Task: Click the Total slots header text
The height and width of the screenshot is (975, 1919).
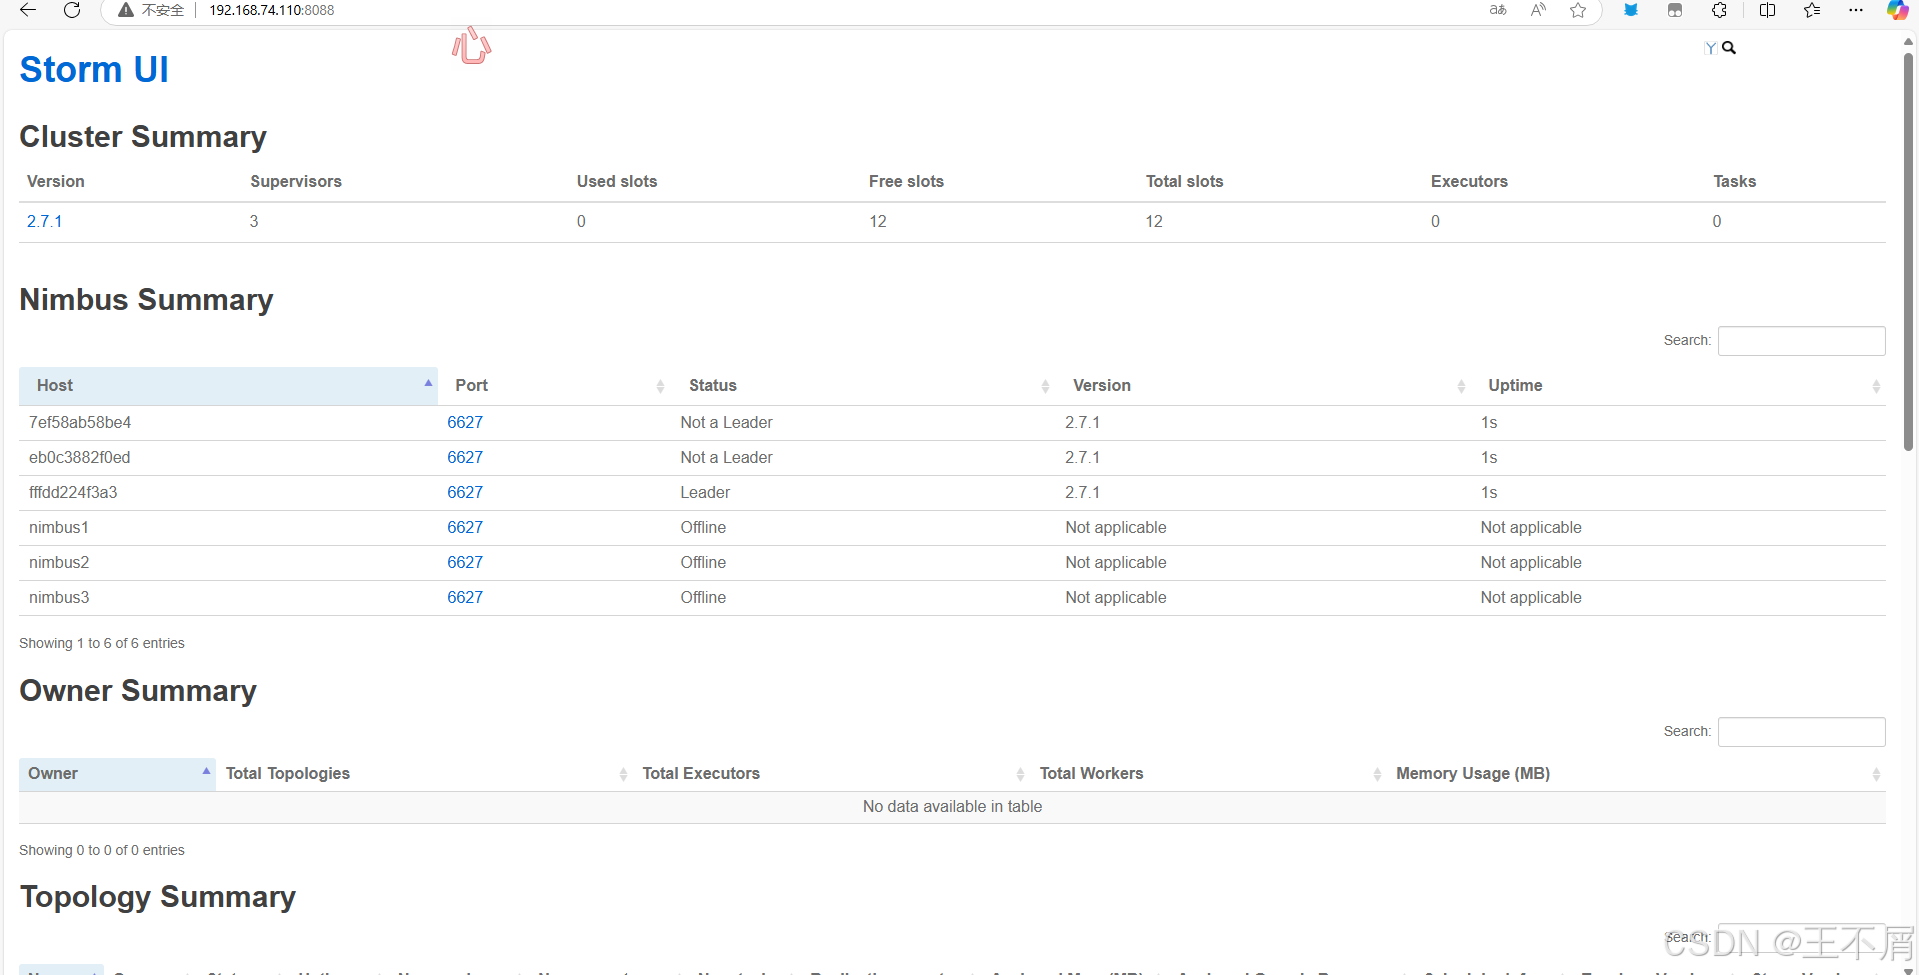Action: pos(1184,181)
